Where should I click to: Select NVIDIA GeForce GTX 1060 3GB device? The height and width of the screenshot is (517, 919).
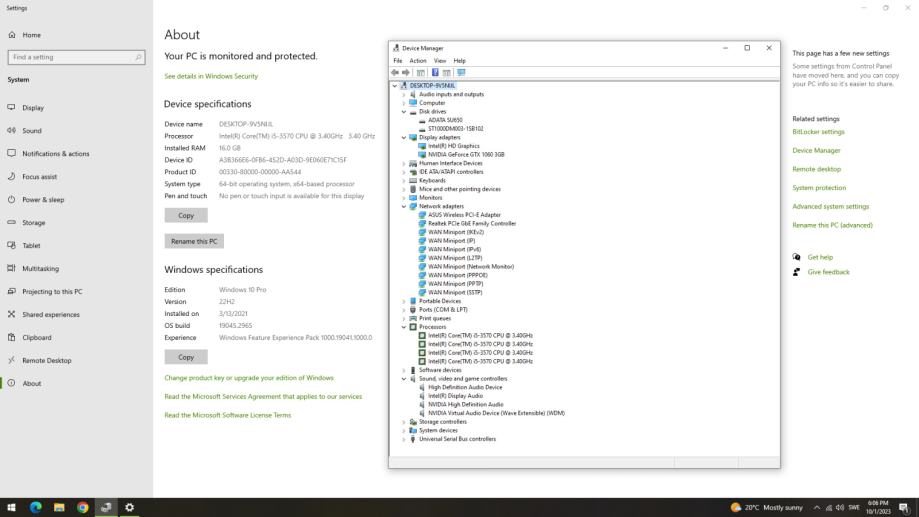466,155
